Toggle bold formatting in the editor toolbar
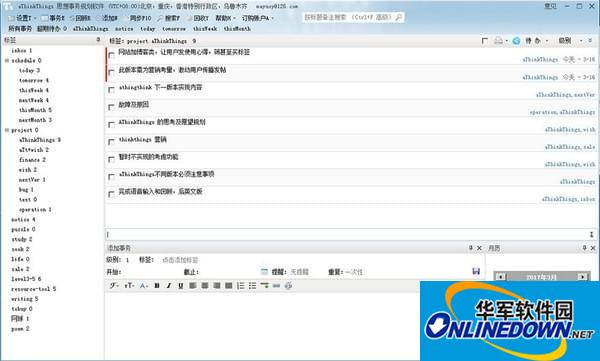The image size is (600, 361). coord(157,286)
